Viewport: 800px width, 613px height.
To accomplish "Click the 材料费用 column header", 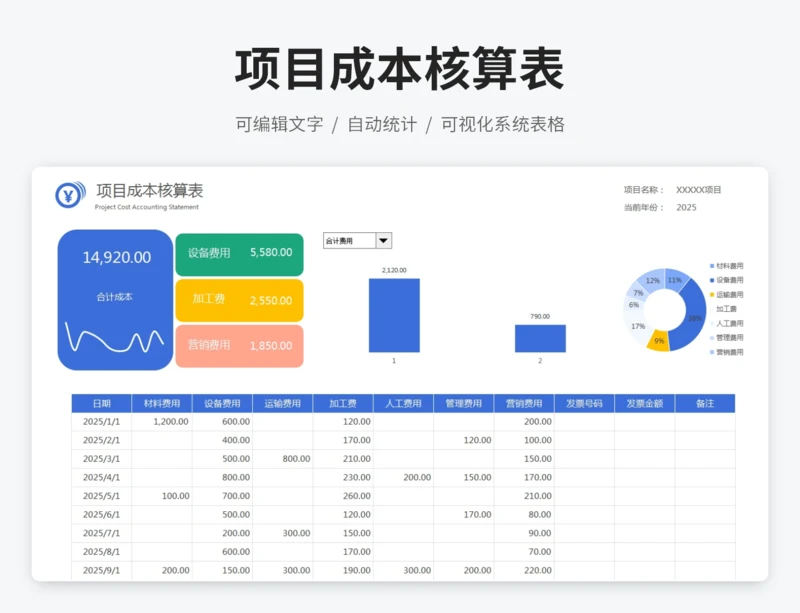I will pyautogui.click(x=162, y=403).
